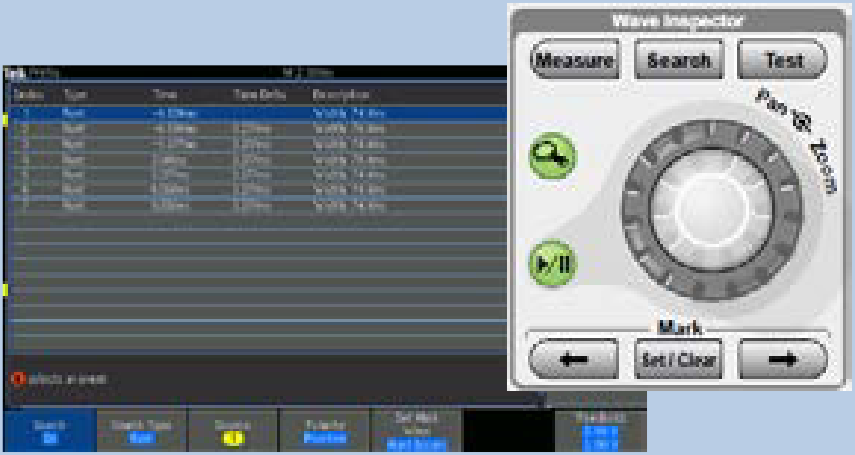Click the green magnifier zoom button
This screenshot has height=455, width=855.
click(548, 156)
